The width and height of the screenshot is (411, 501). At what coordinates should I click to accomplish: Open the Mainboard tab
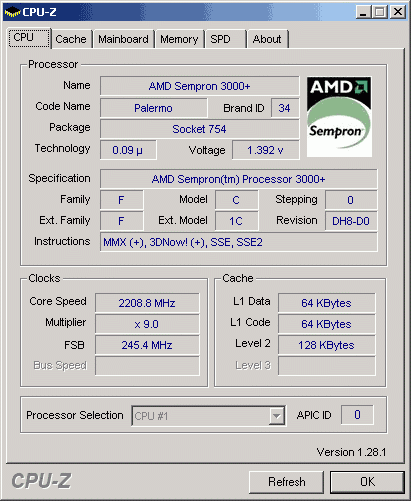(x=124, y=39)
